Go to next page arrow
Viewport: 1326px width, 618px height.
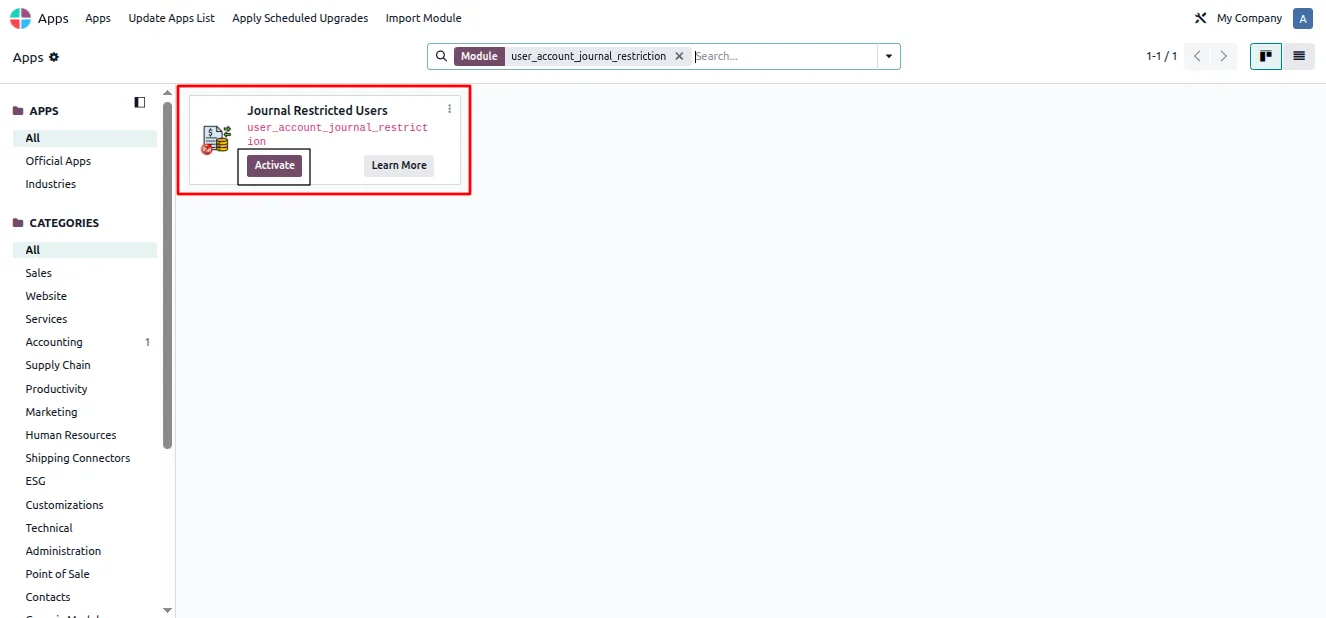pos(1223,56)
